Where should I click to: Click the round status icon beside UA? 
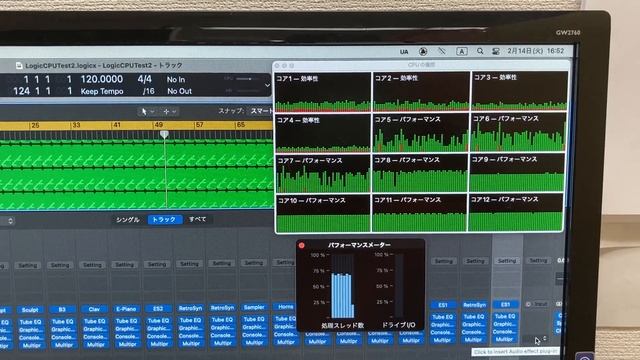(x=423, y=51)
